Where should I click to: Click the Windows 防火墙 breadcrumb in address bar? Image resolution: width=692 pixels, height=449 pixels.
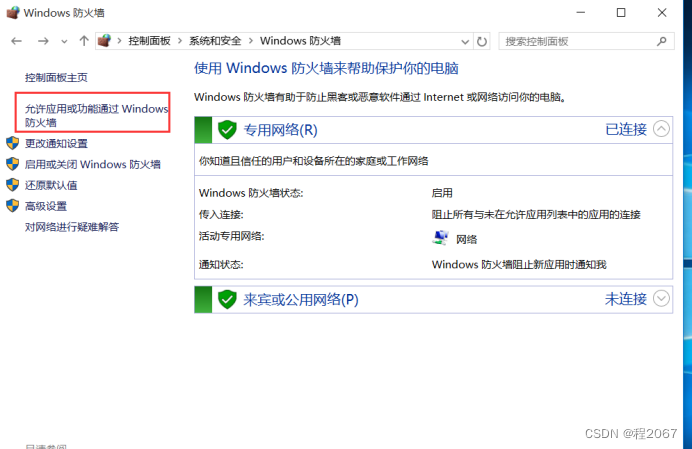[x=300, y=41]
